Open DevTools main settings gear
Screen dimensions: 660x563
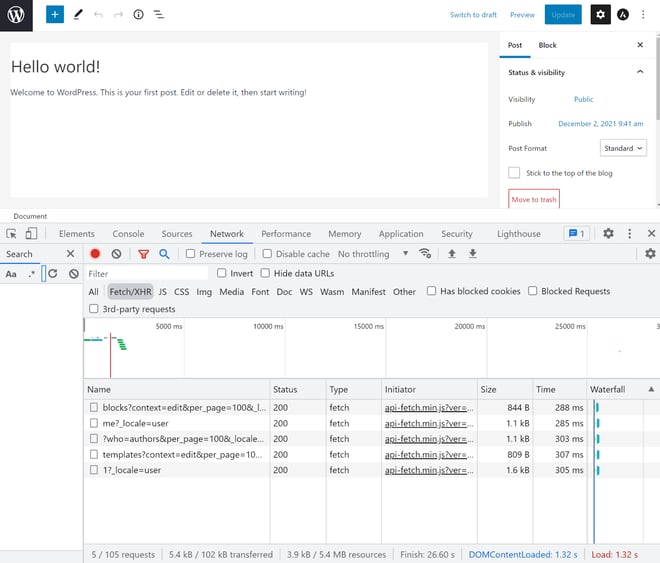(608, 233)
